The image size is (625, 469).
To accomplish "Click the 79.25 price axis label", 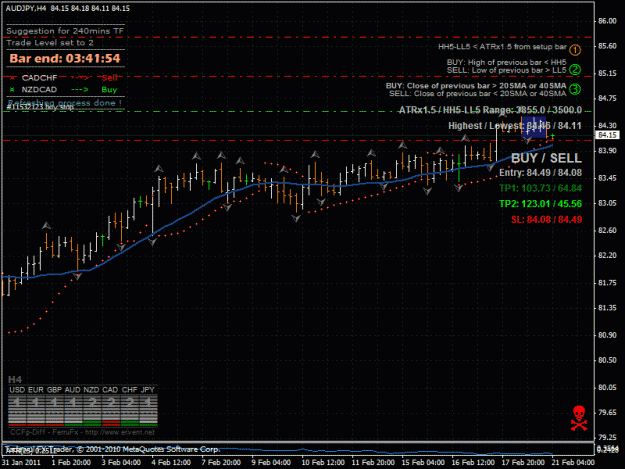I will pos(607,437).
